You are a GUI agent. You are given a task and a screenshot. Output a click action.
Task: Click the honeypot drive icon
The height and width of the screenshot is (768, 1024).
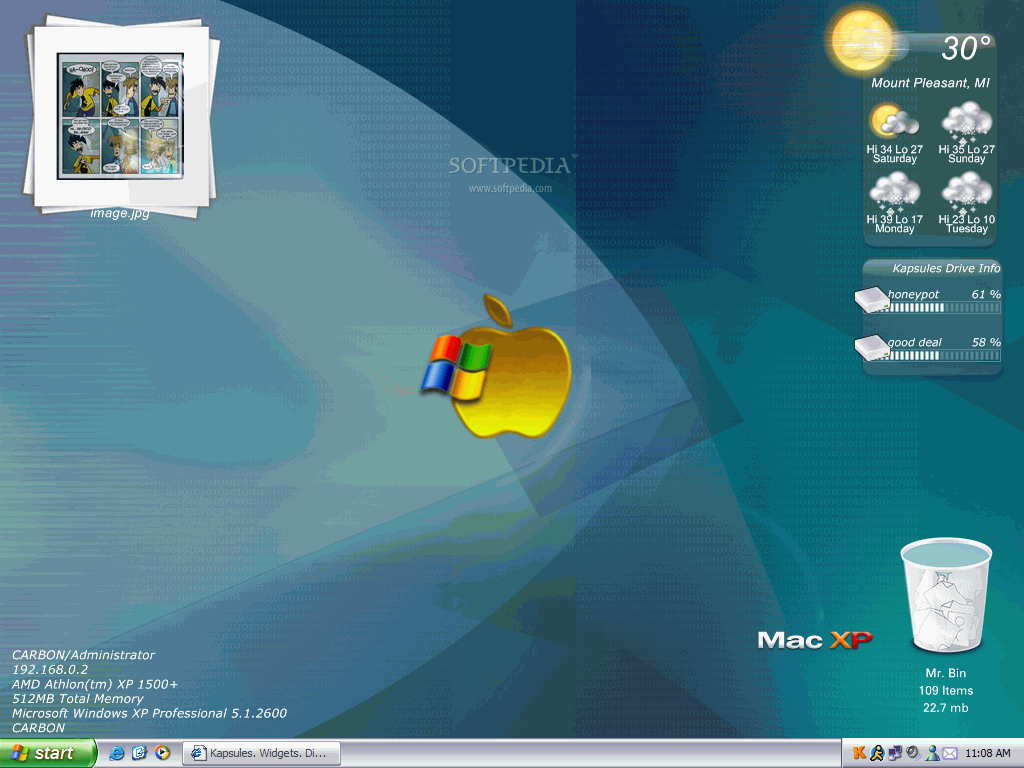coord(872,300)
